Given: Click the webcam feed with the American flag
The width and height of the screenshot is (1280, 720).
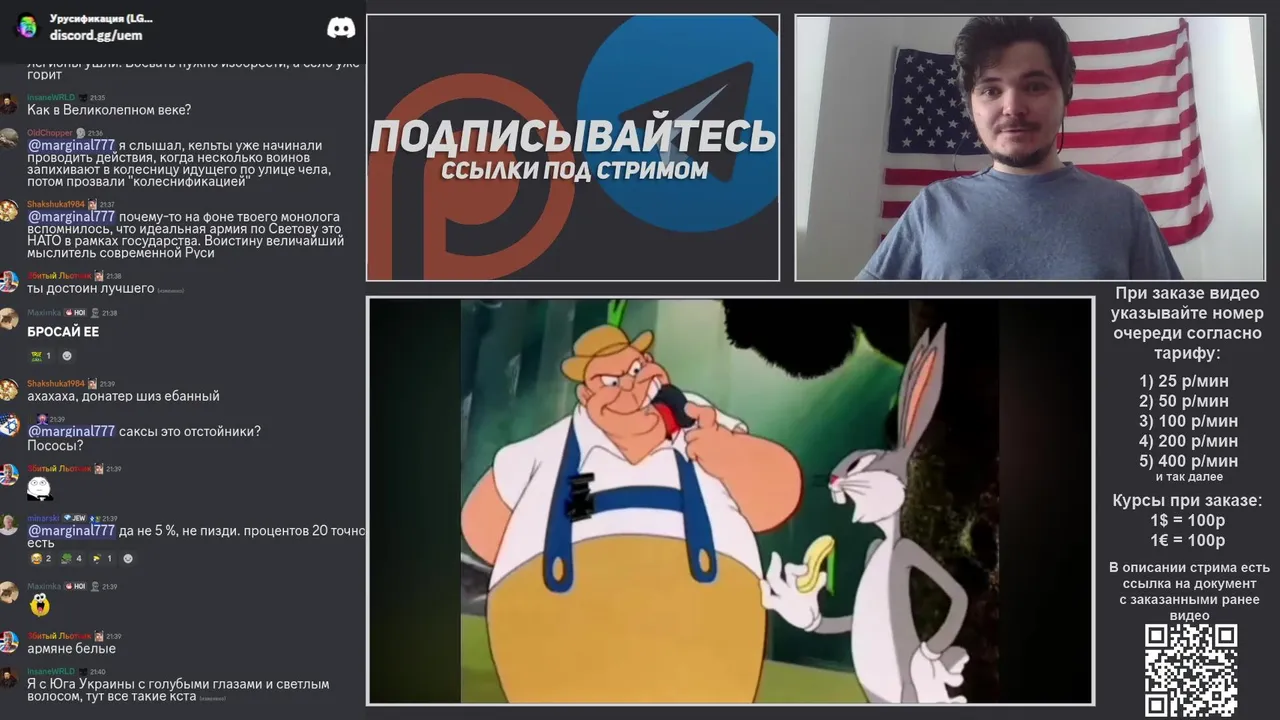Looking at the screenshot, I should point(1029,147).
